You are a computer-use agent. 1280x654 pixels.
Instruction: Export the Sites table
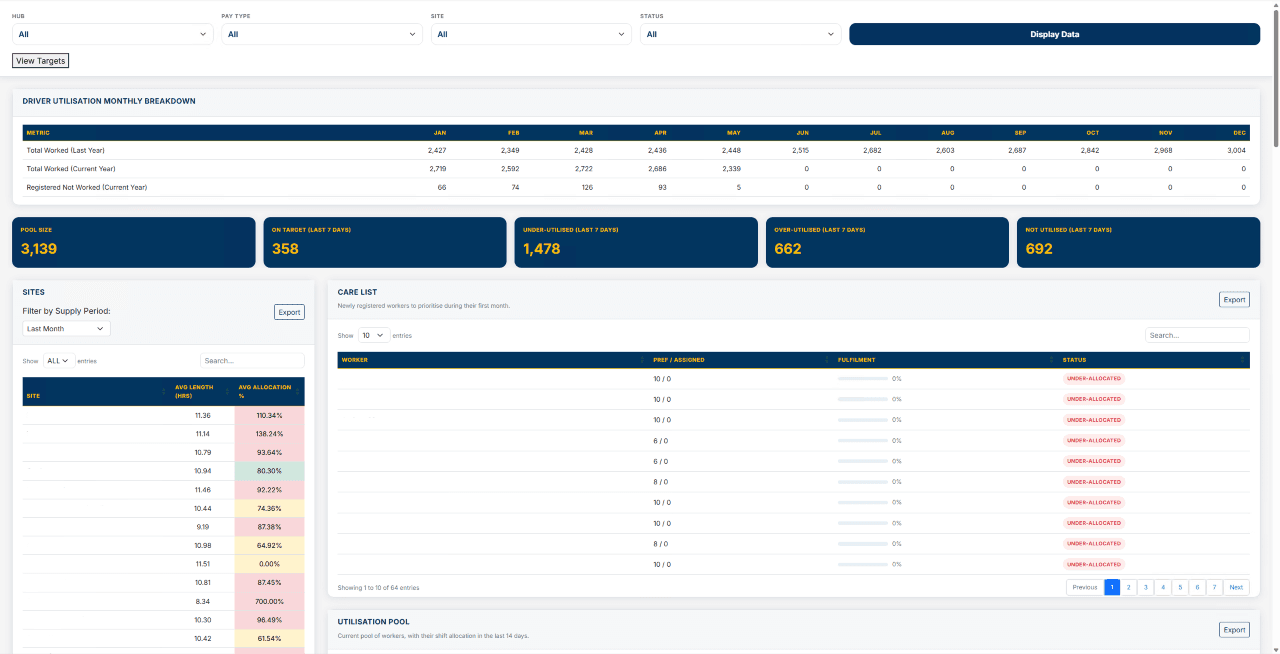[289, 312]
